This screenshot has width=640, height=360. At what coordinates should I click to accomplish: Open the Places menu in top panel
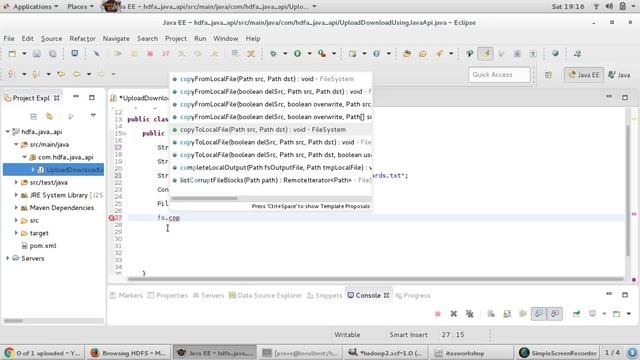(80, 7)
